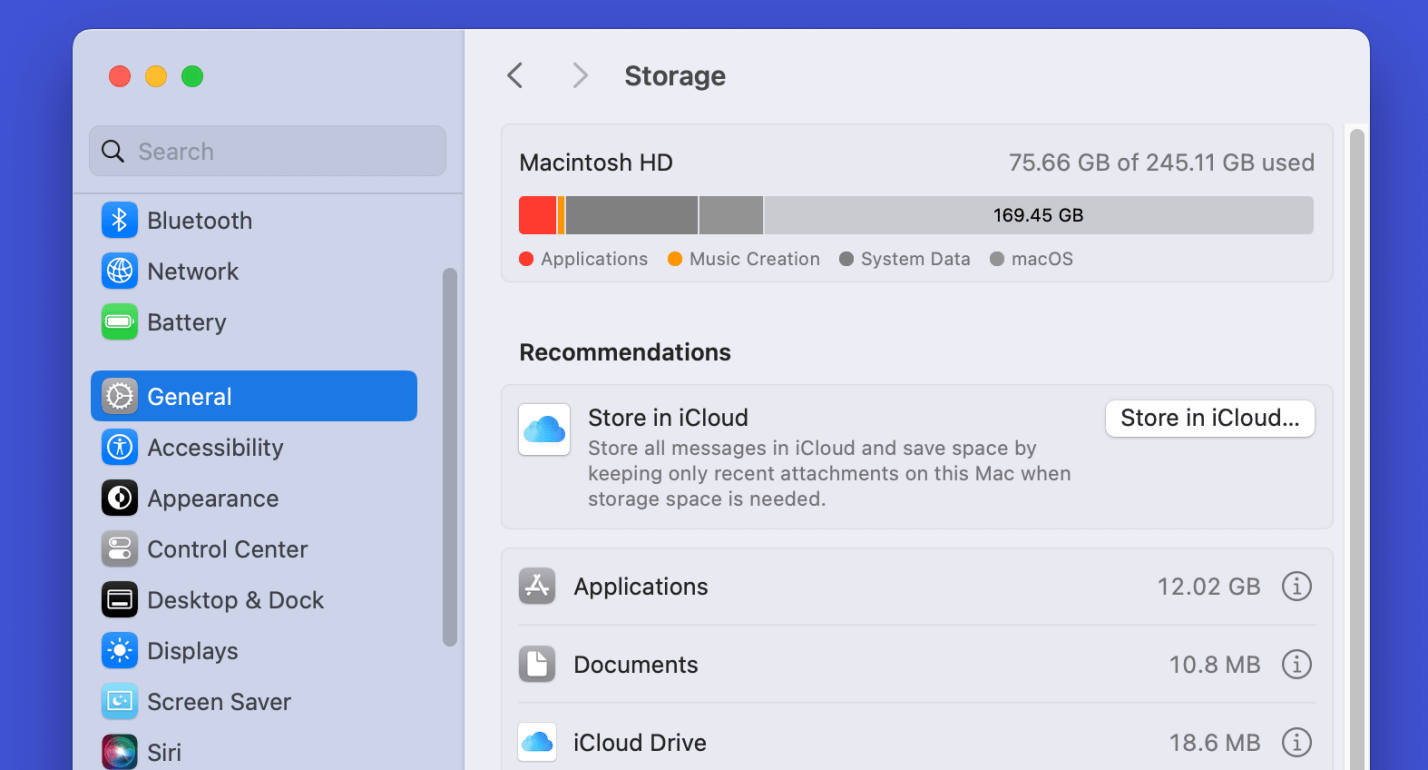Click the grayed-out forward chevron

579,75
